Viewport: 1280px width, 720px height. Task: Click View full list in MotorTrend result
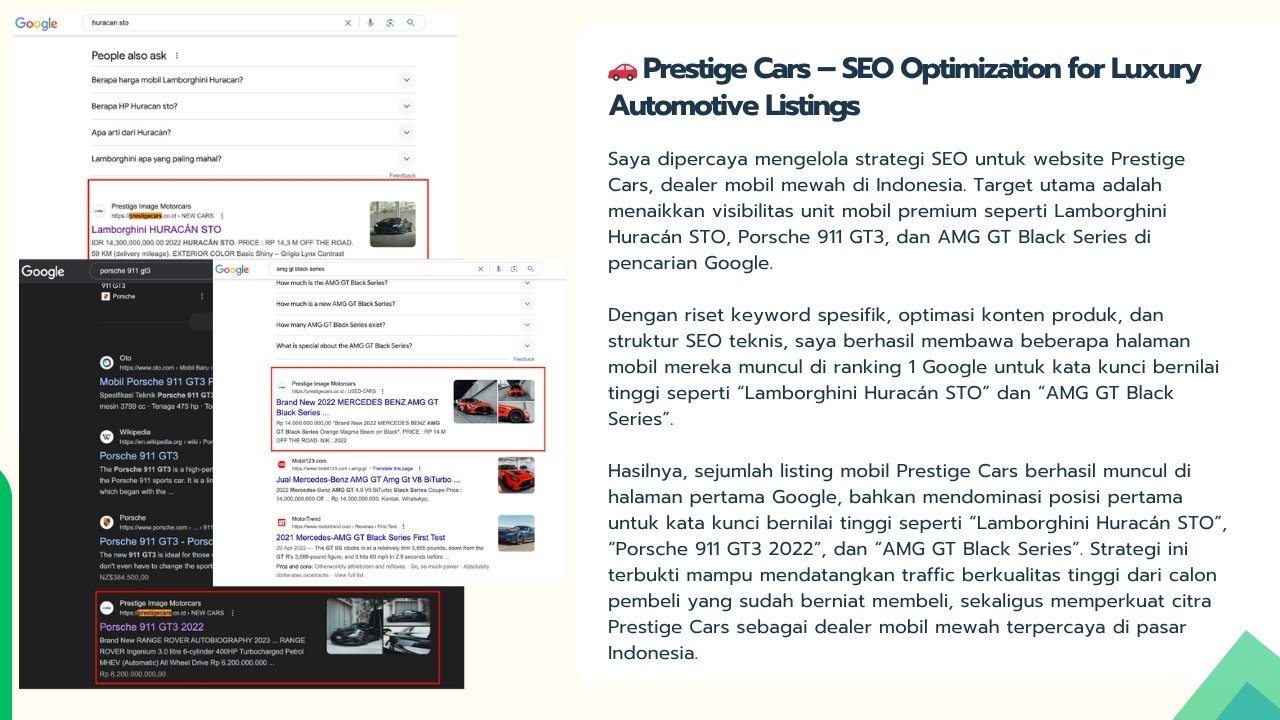(x=349, y=576)
